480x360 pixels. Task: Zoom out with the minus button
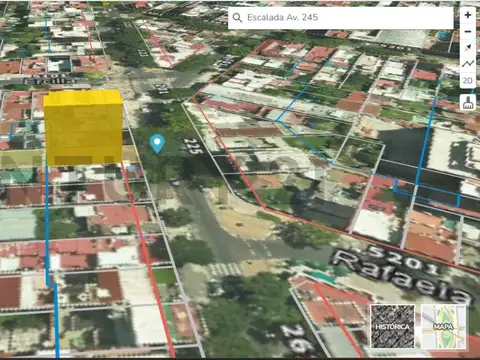[x=468, y=31]
